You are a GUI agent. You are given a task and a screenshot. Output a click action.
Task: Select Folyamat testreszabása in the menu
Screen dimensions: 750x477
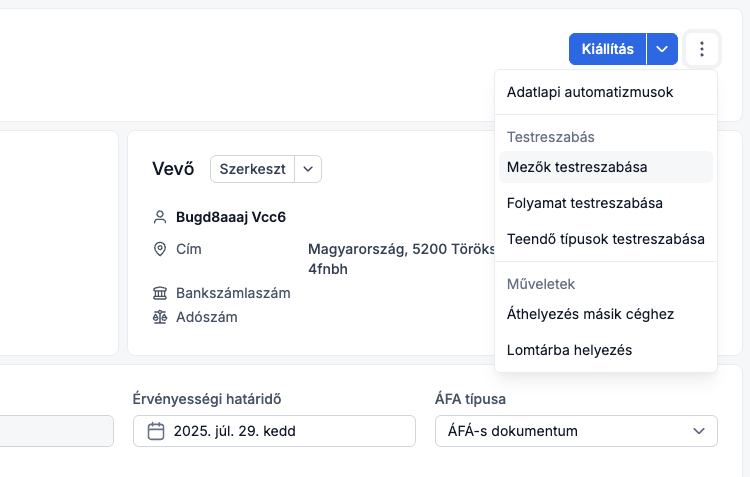[585, 203]
